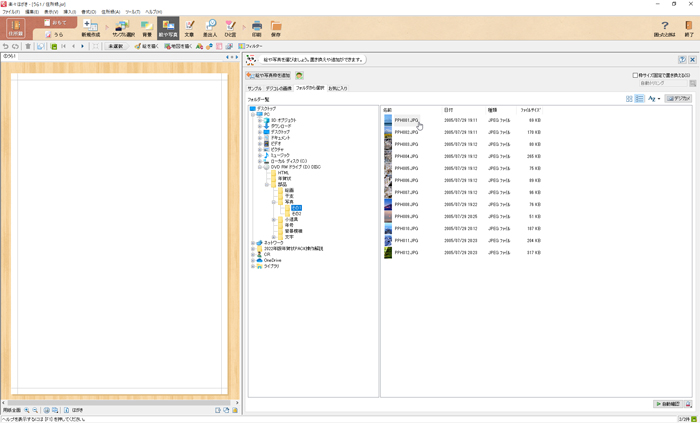Switch to the うら side option

click(x=57, y=34)
